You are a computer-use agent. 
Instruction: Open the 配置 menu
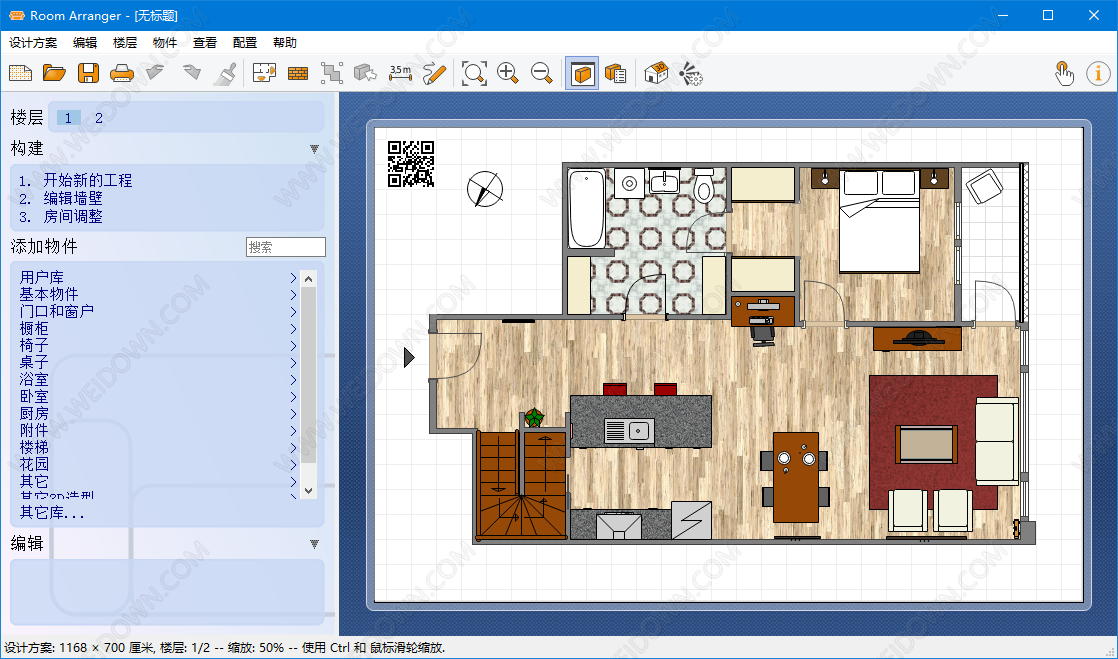[x=245, y=43]
